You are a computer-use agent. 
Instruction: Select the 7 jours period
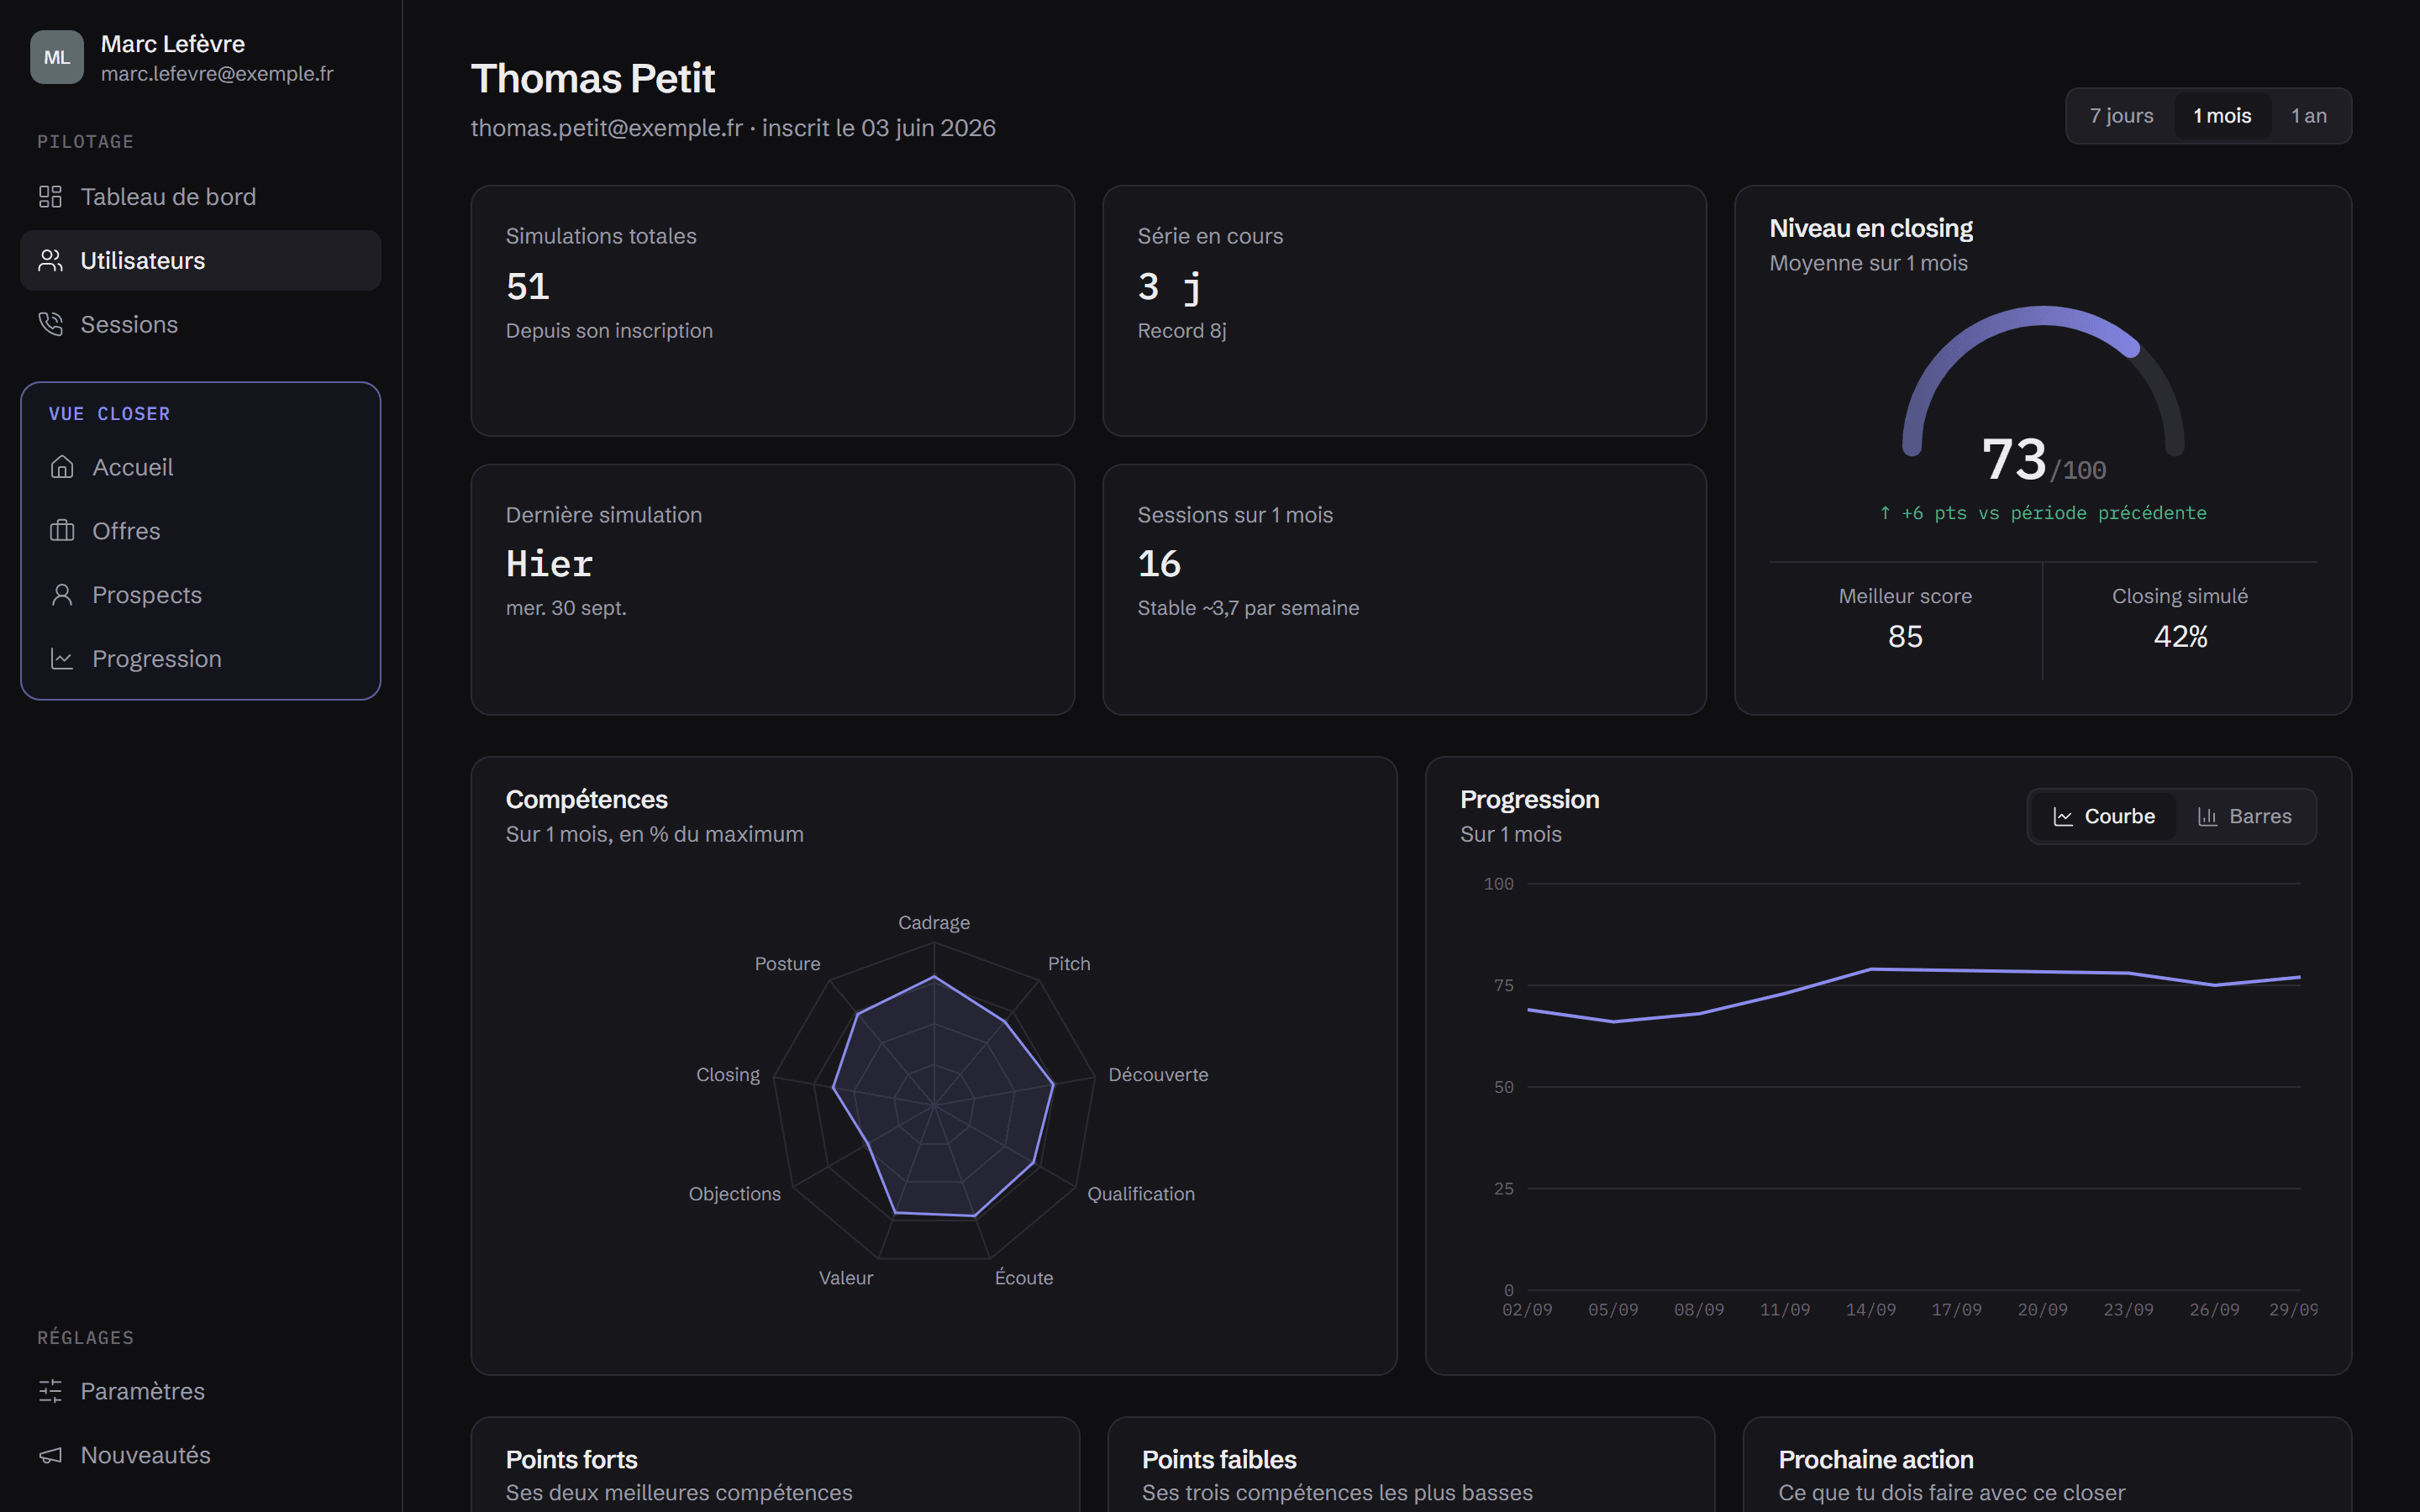point(2121,116)
